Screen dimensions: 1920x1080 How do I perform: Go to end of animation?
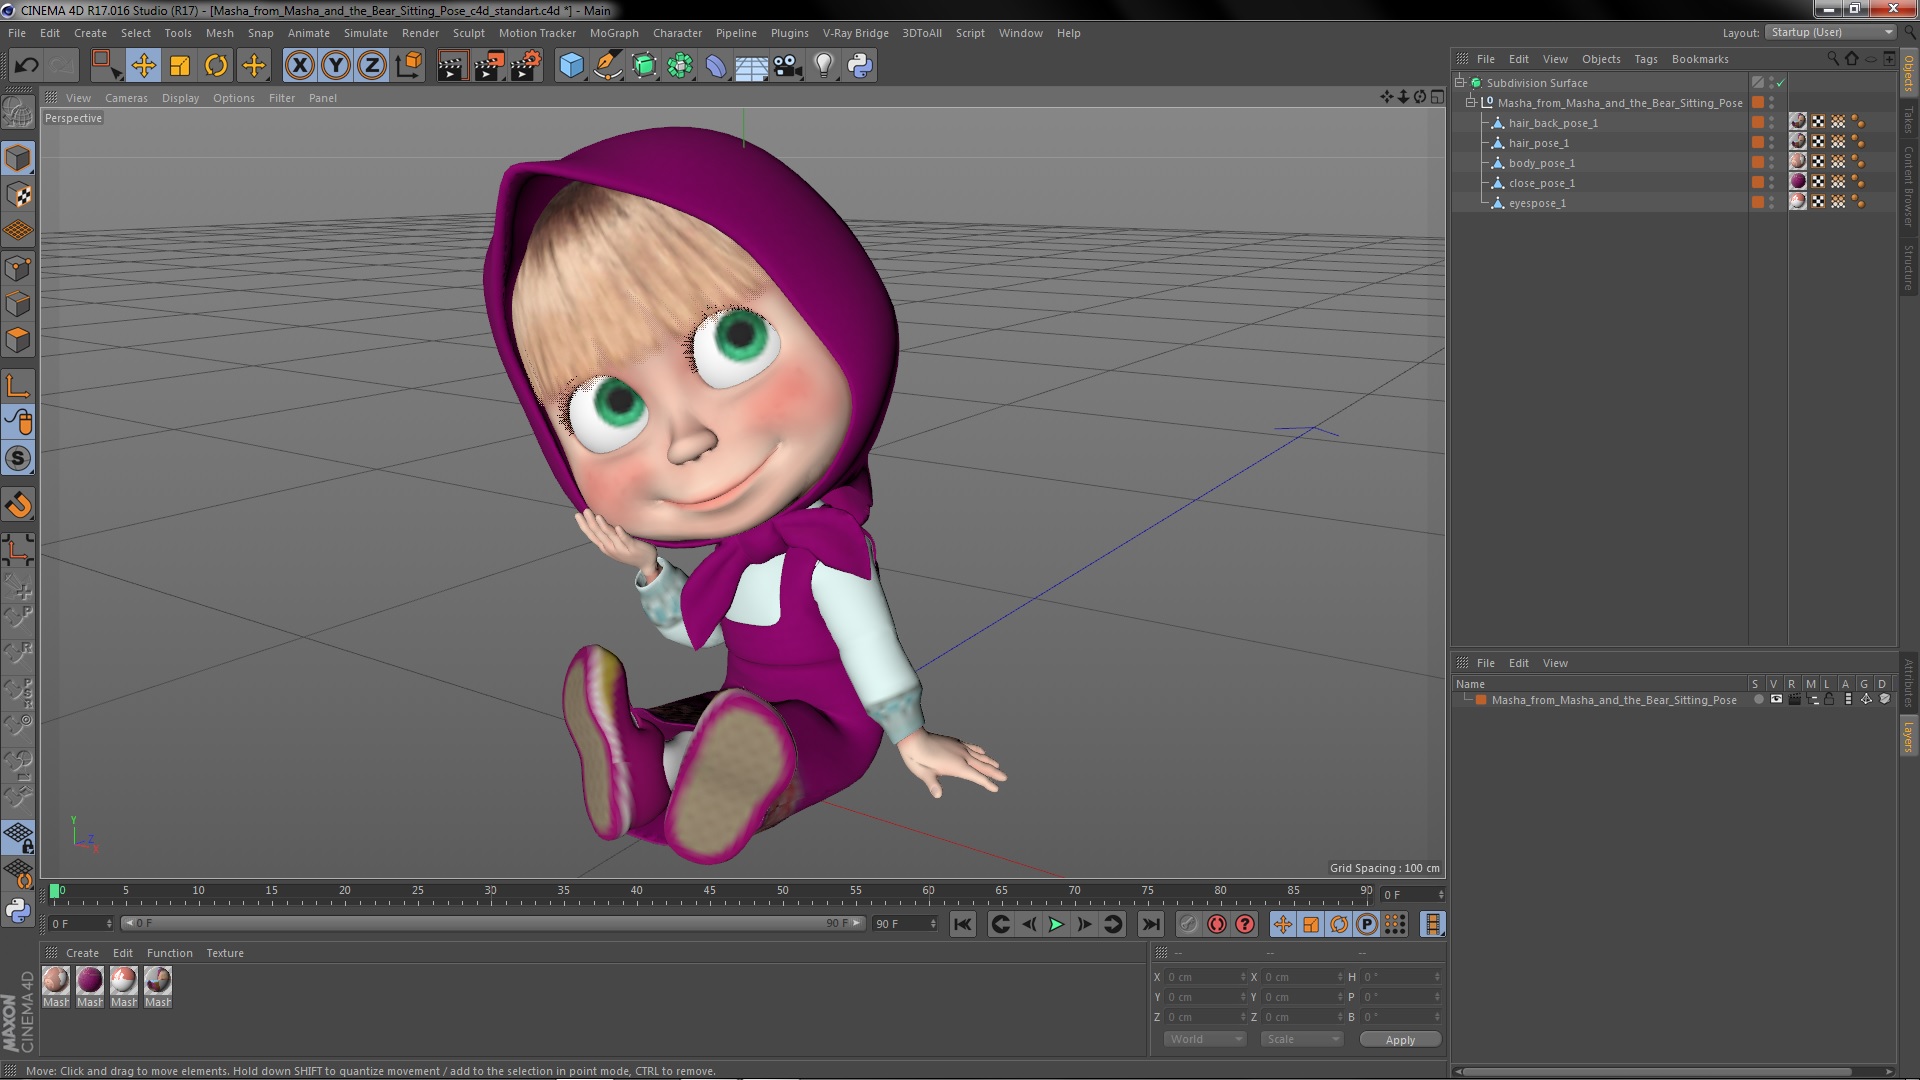coord(1151,924)
